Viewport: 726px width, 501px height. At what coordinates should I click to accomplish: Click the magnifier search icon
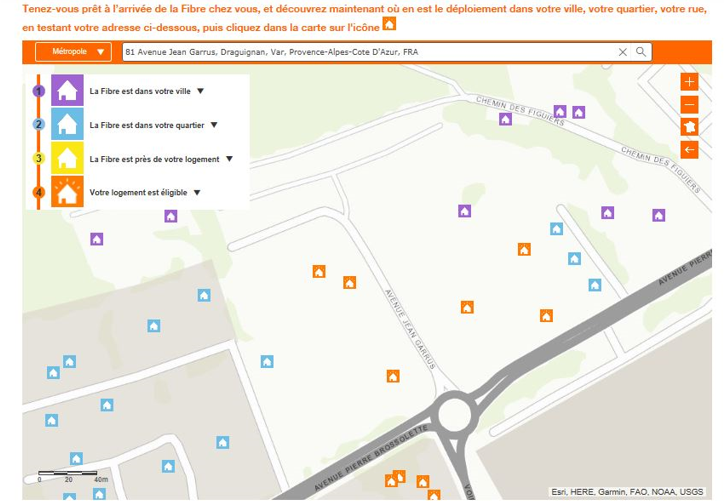point(641,52)
